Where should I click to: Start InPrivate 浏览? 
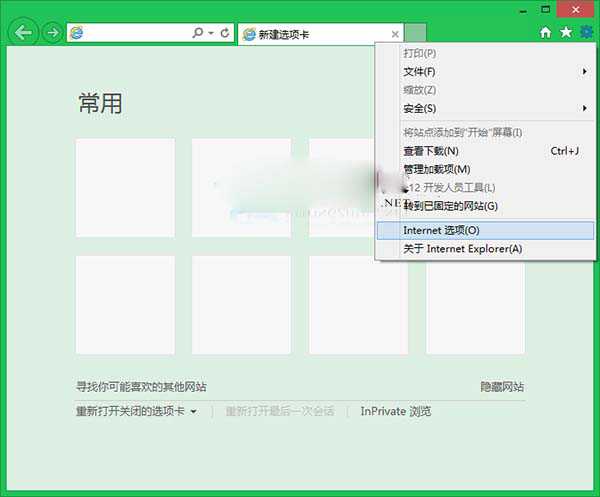point(396,411)
